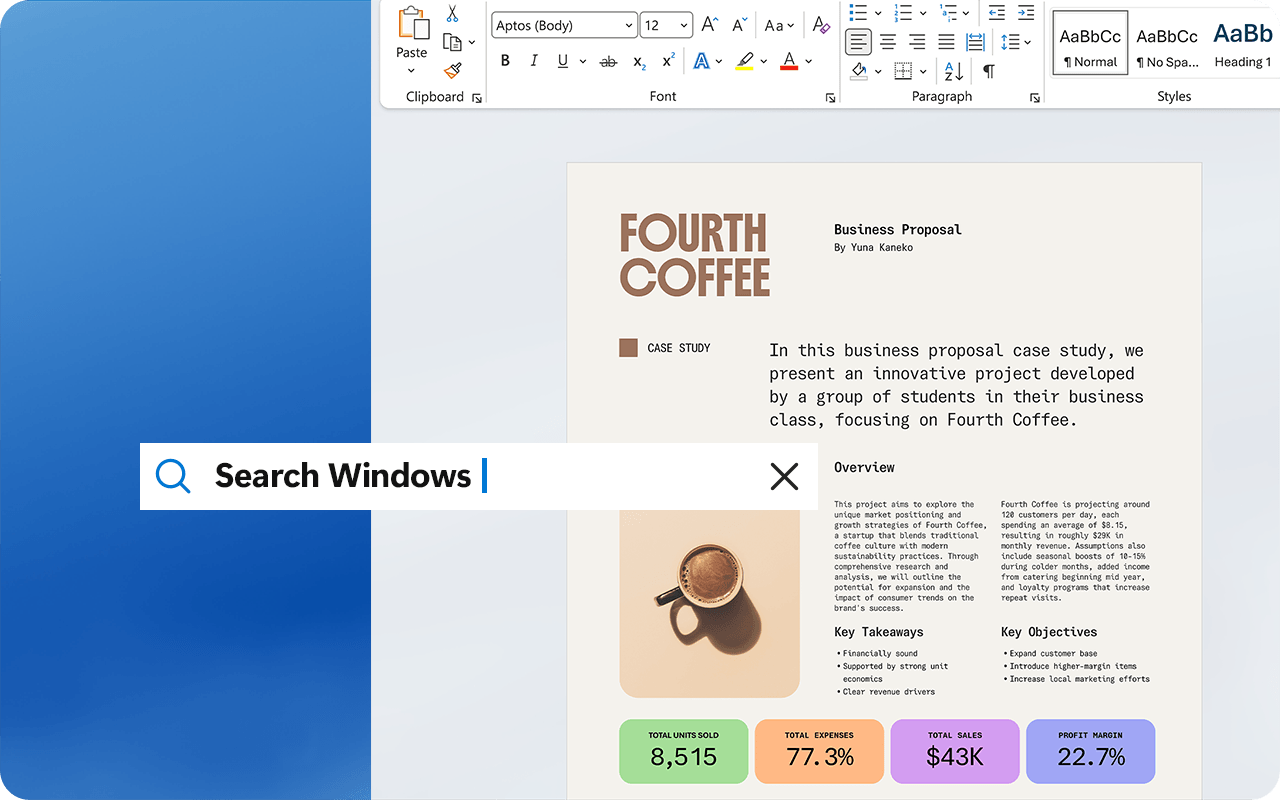This screenshot has width=1280, height=800.
Task: Apply yellow text highlight color
Action: [744, 61]
